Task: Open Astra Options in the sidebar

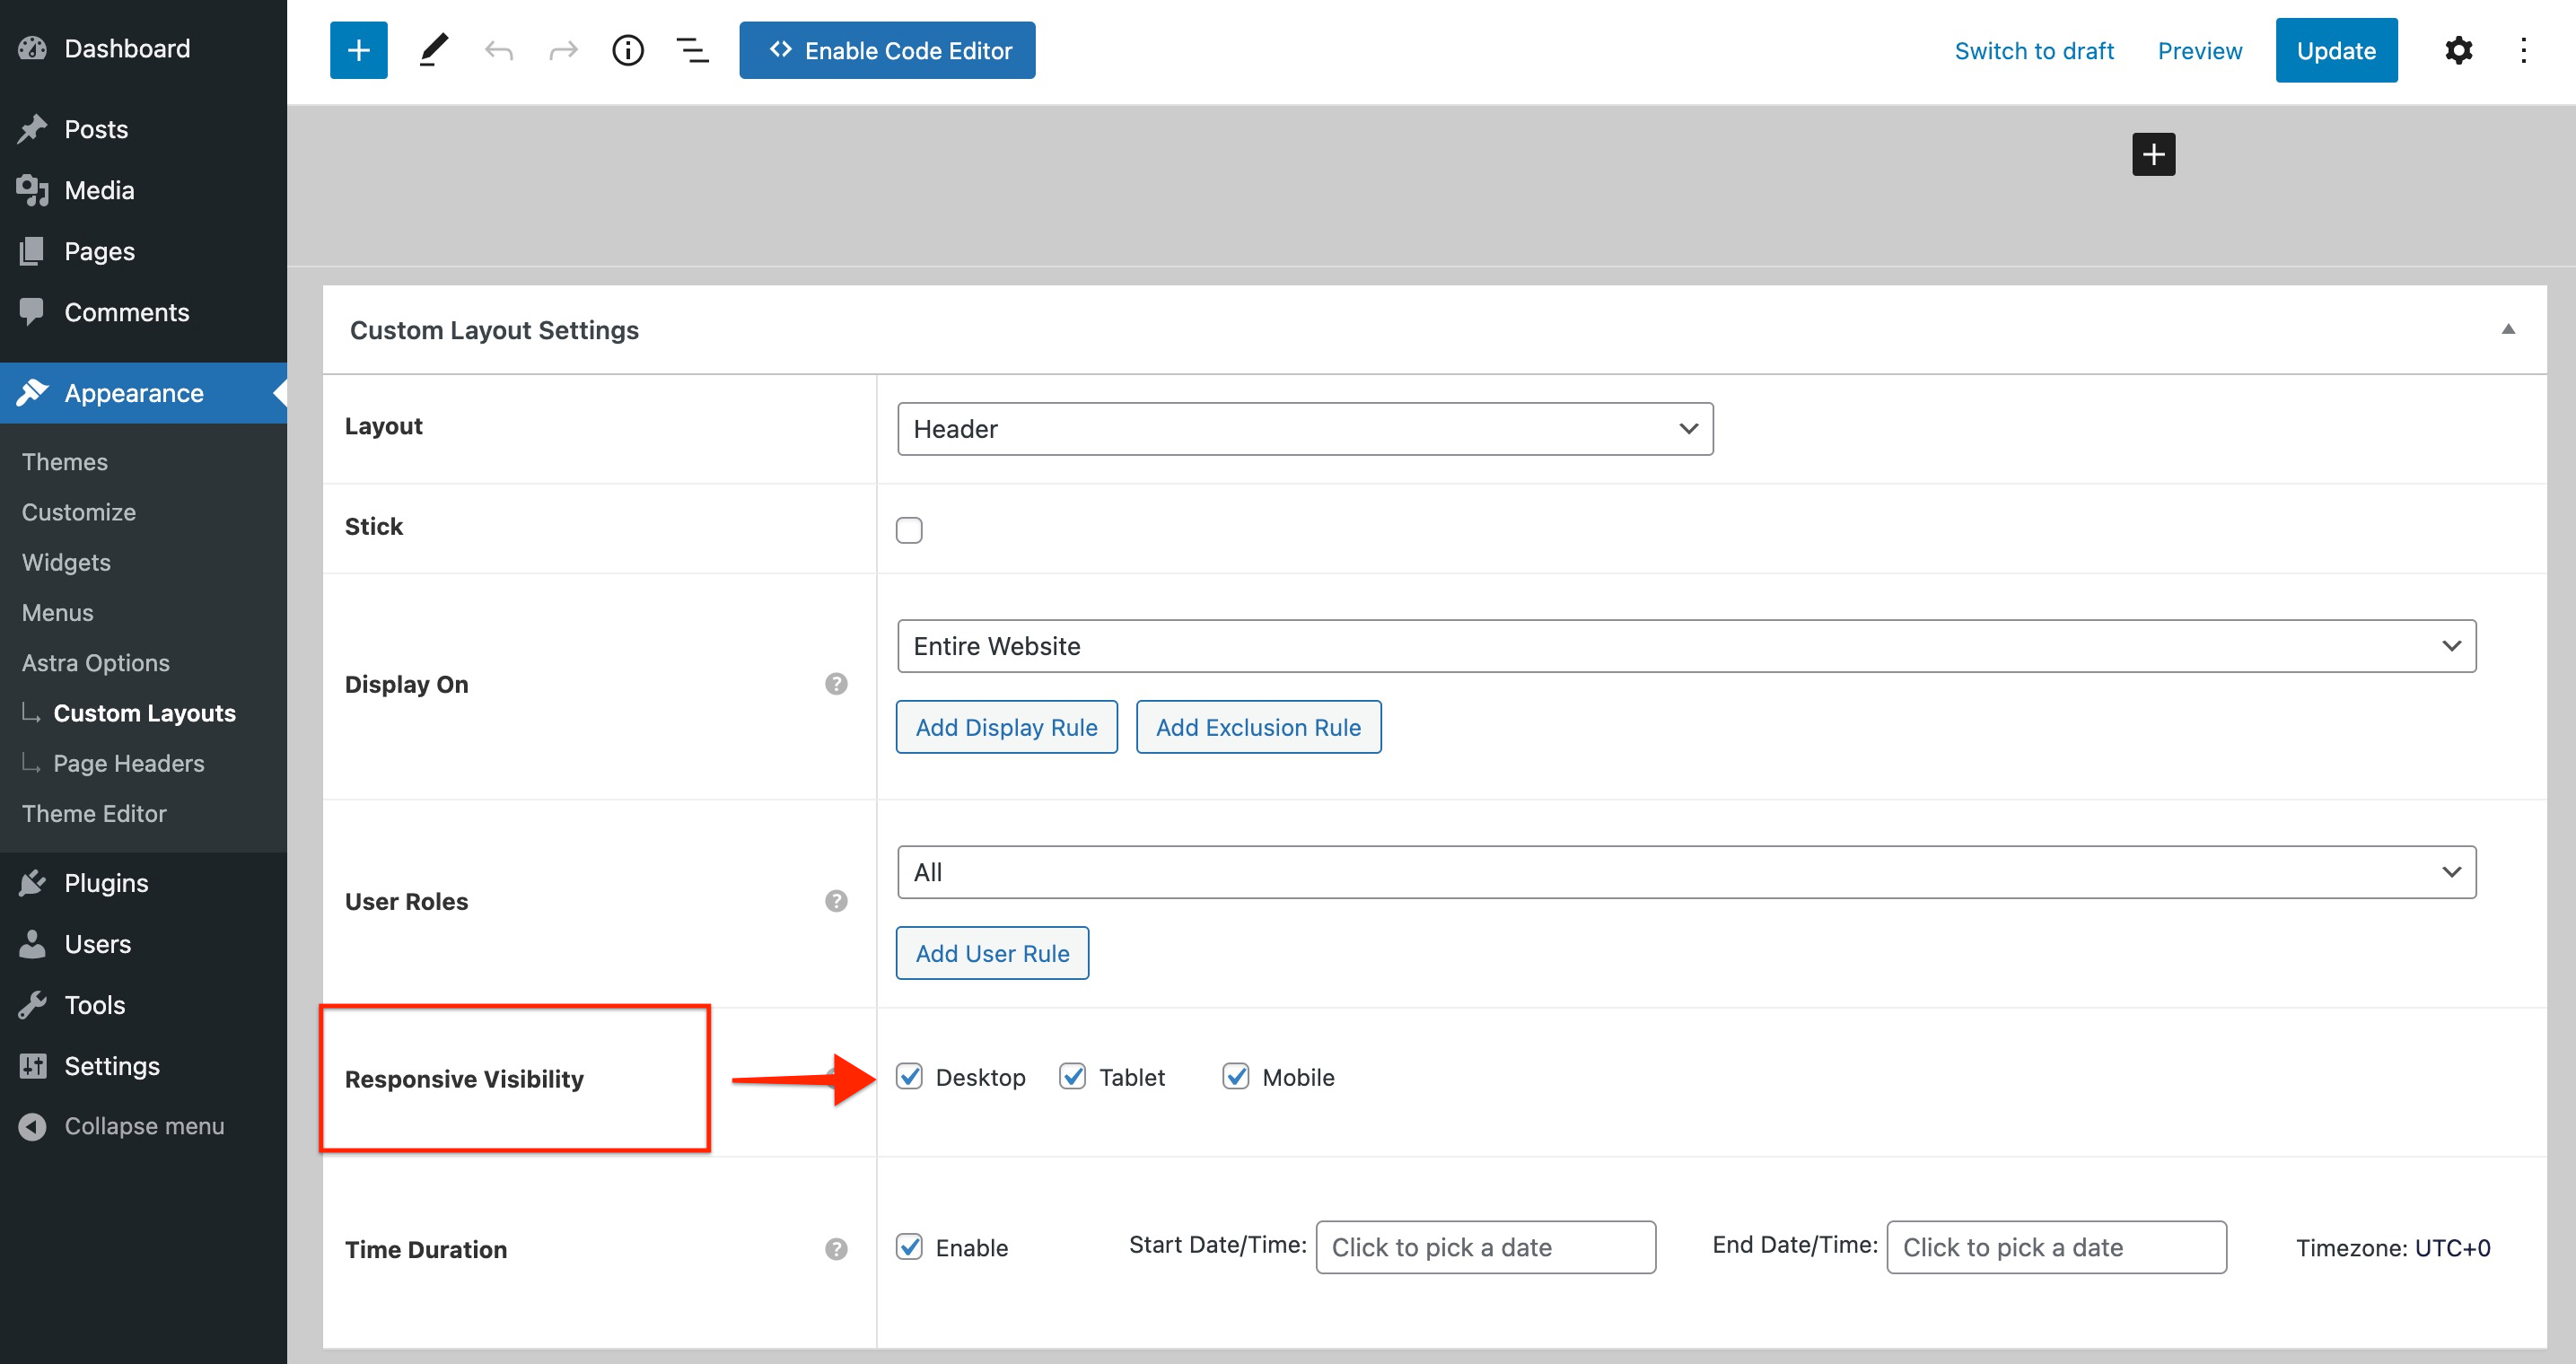Action: (96, 663)
